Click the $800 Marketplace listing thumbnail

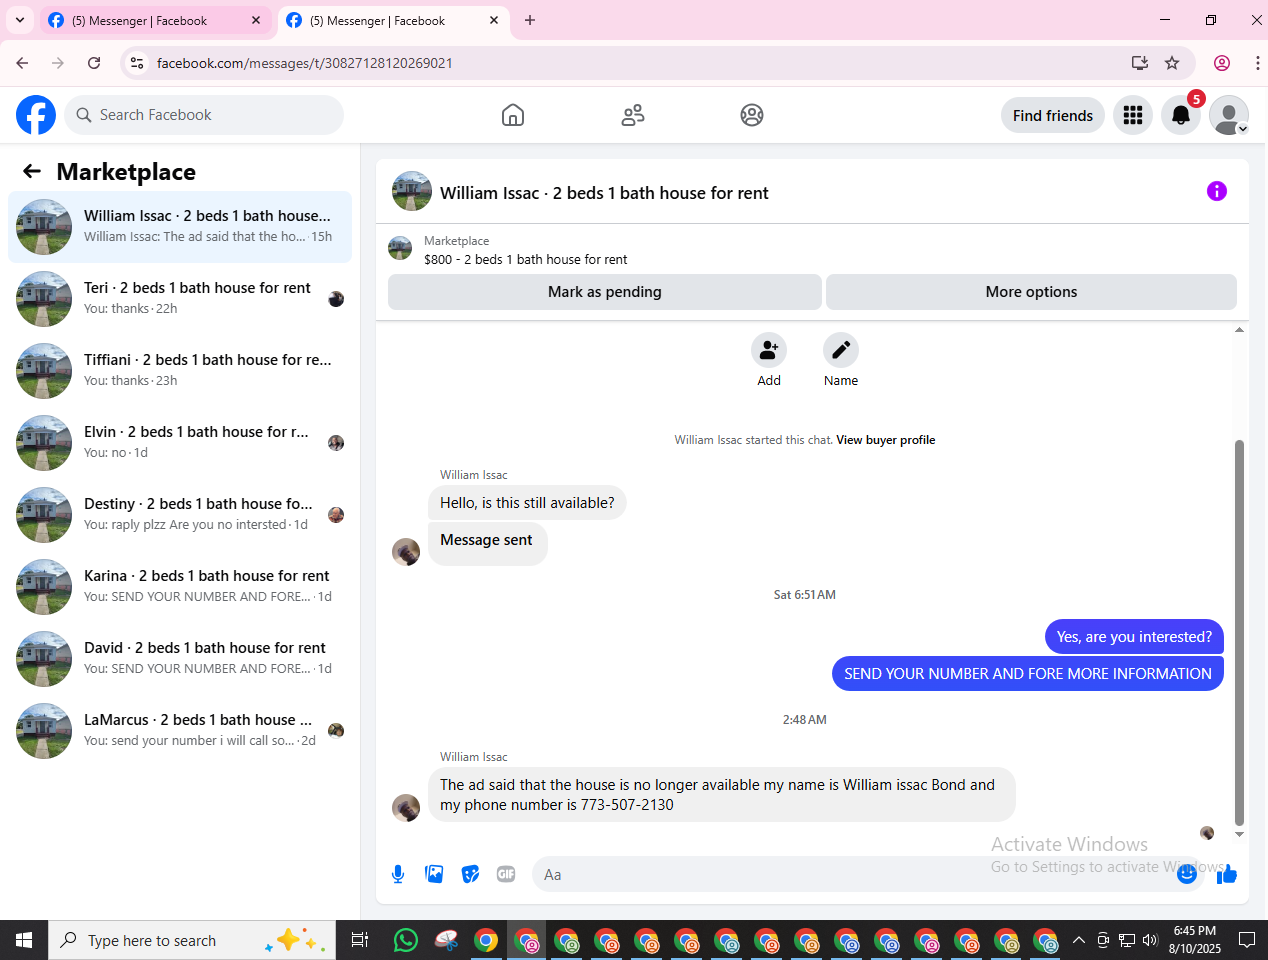(x=400, y=248)
